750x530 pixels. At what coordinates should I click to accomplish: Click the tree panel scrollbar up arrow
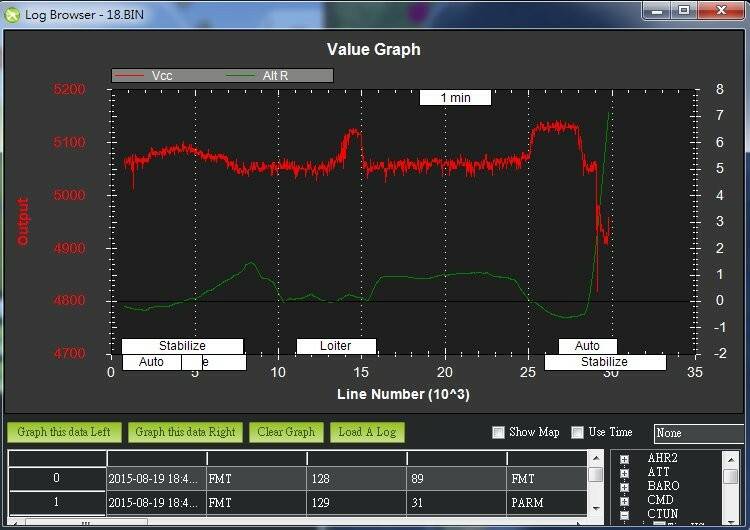(x=731, y=460)
